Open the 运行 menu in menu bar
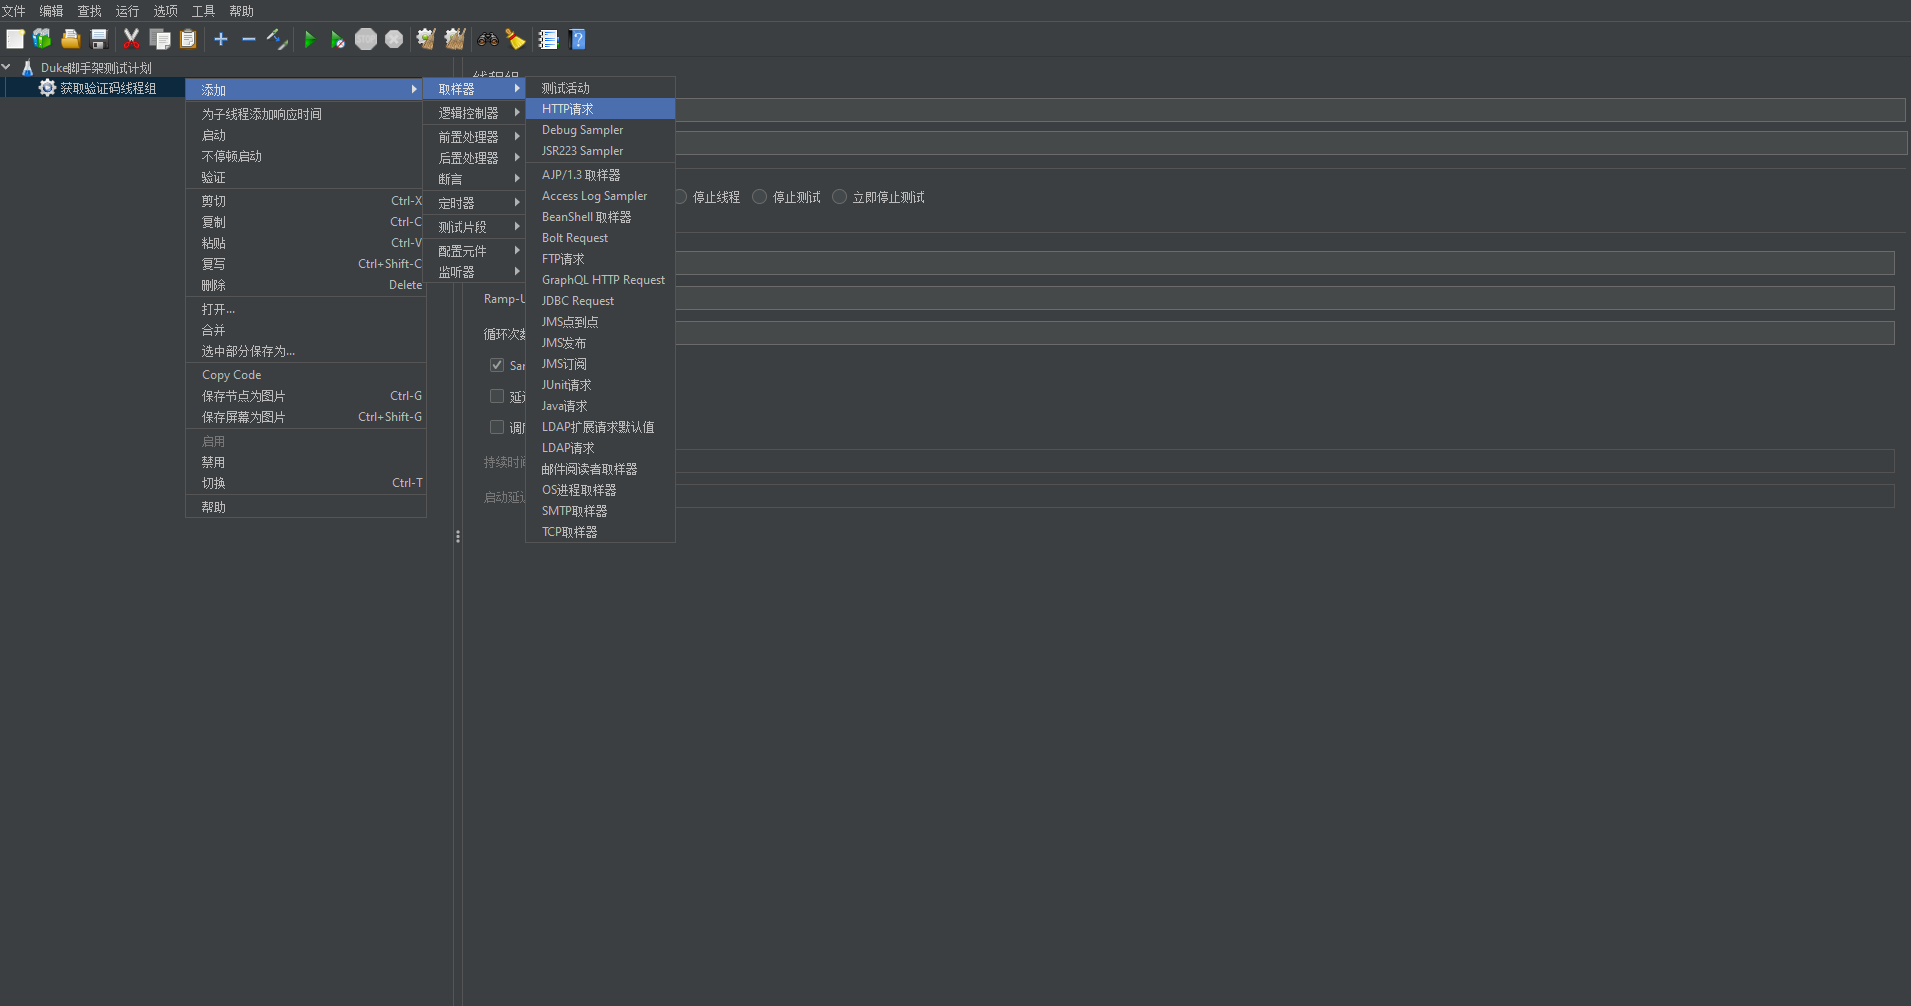 coord(127,11)
